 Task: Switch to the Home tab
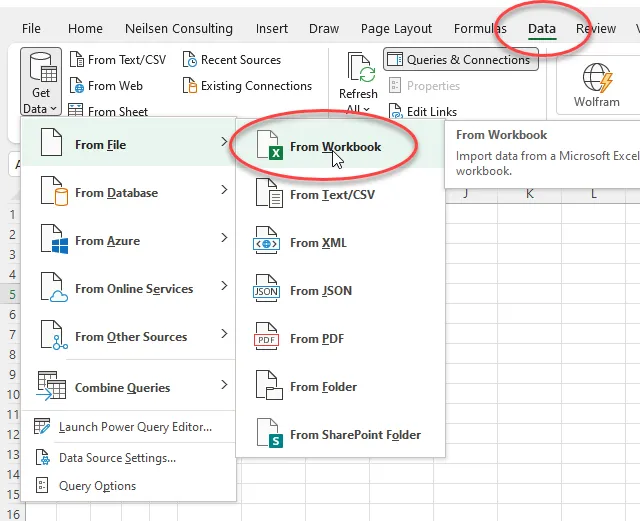[x=85, y=29]
